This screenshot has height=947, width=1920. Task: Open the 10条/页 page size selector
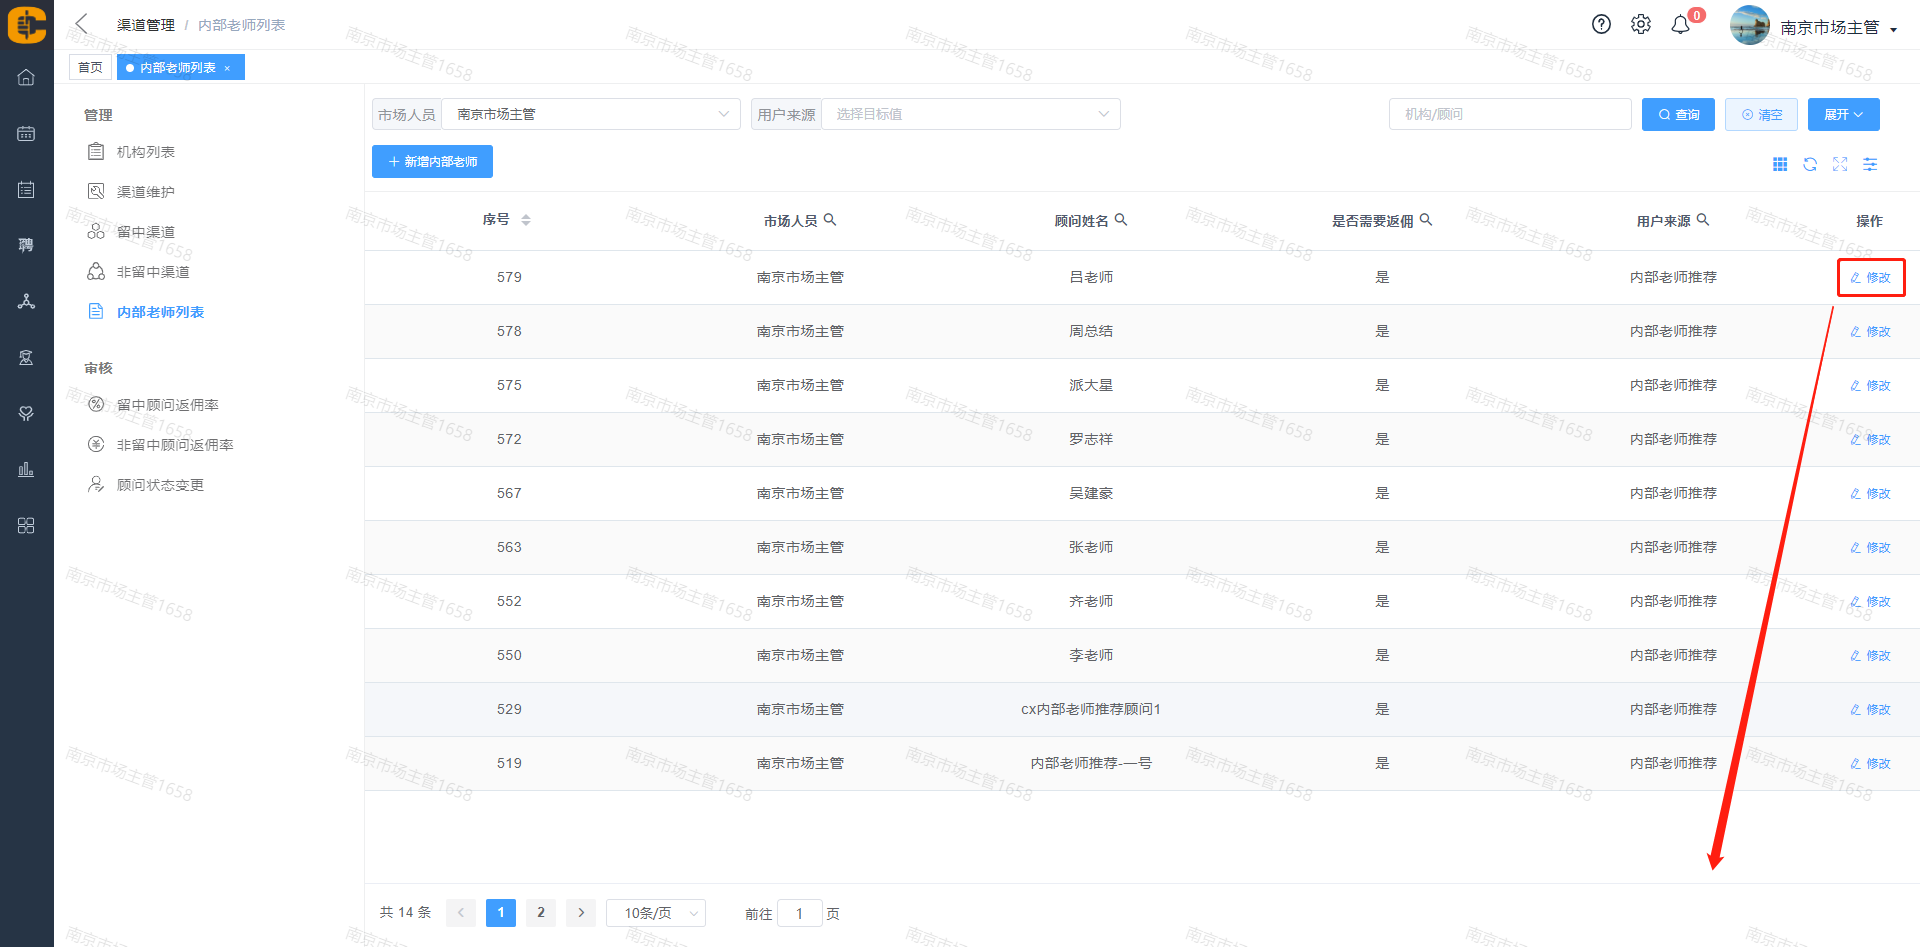tap(656, 913)
